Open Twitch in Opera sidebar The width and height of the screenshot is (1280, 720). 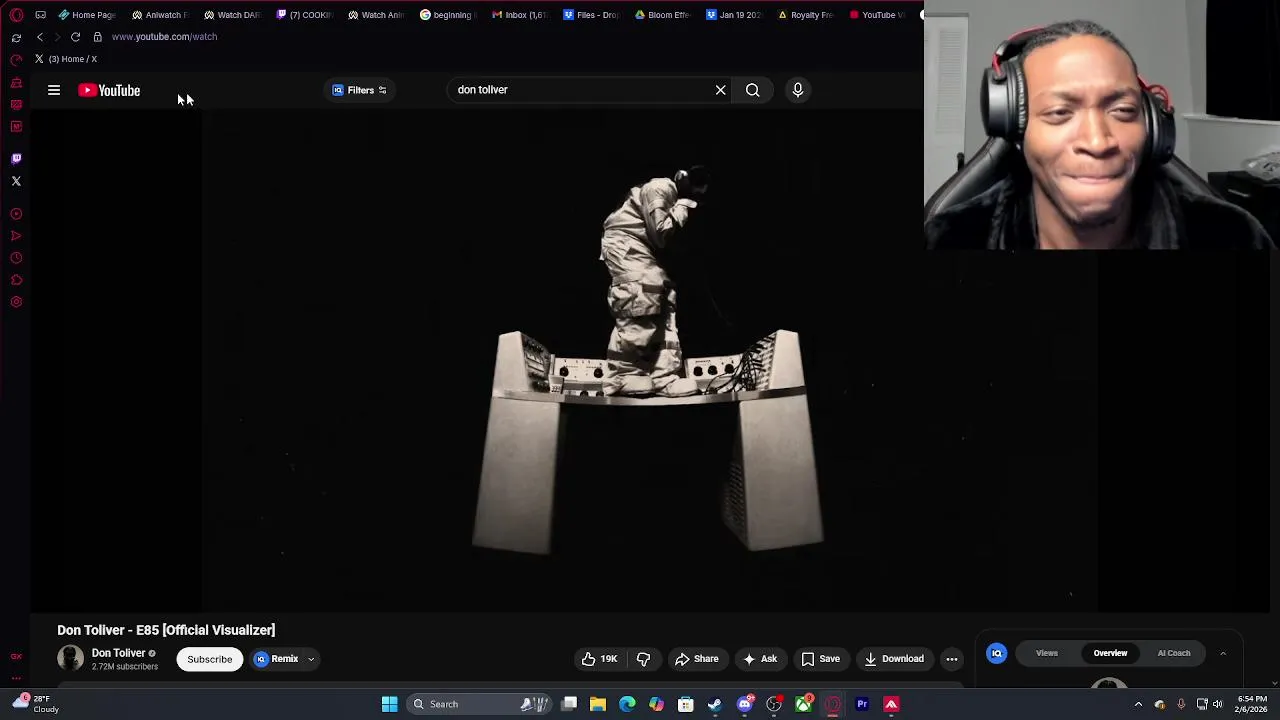[16, 158]
